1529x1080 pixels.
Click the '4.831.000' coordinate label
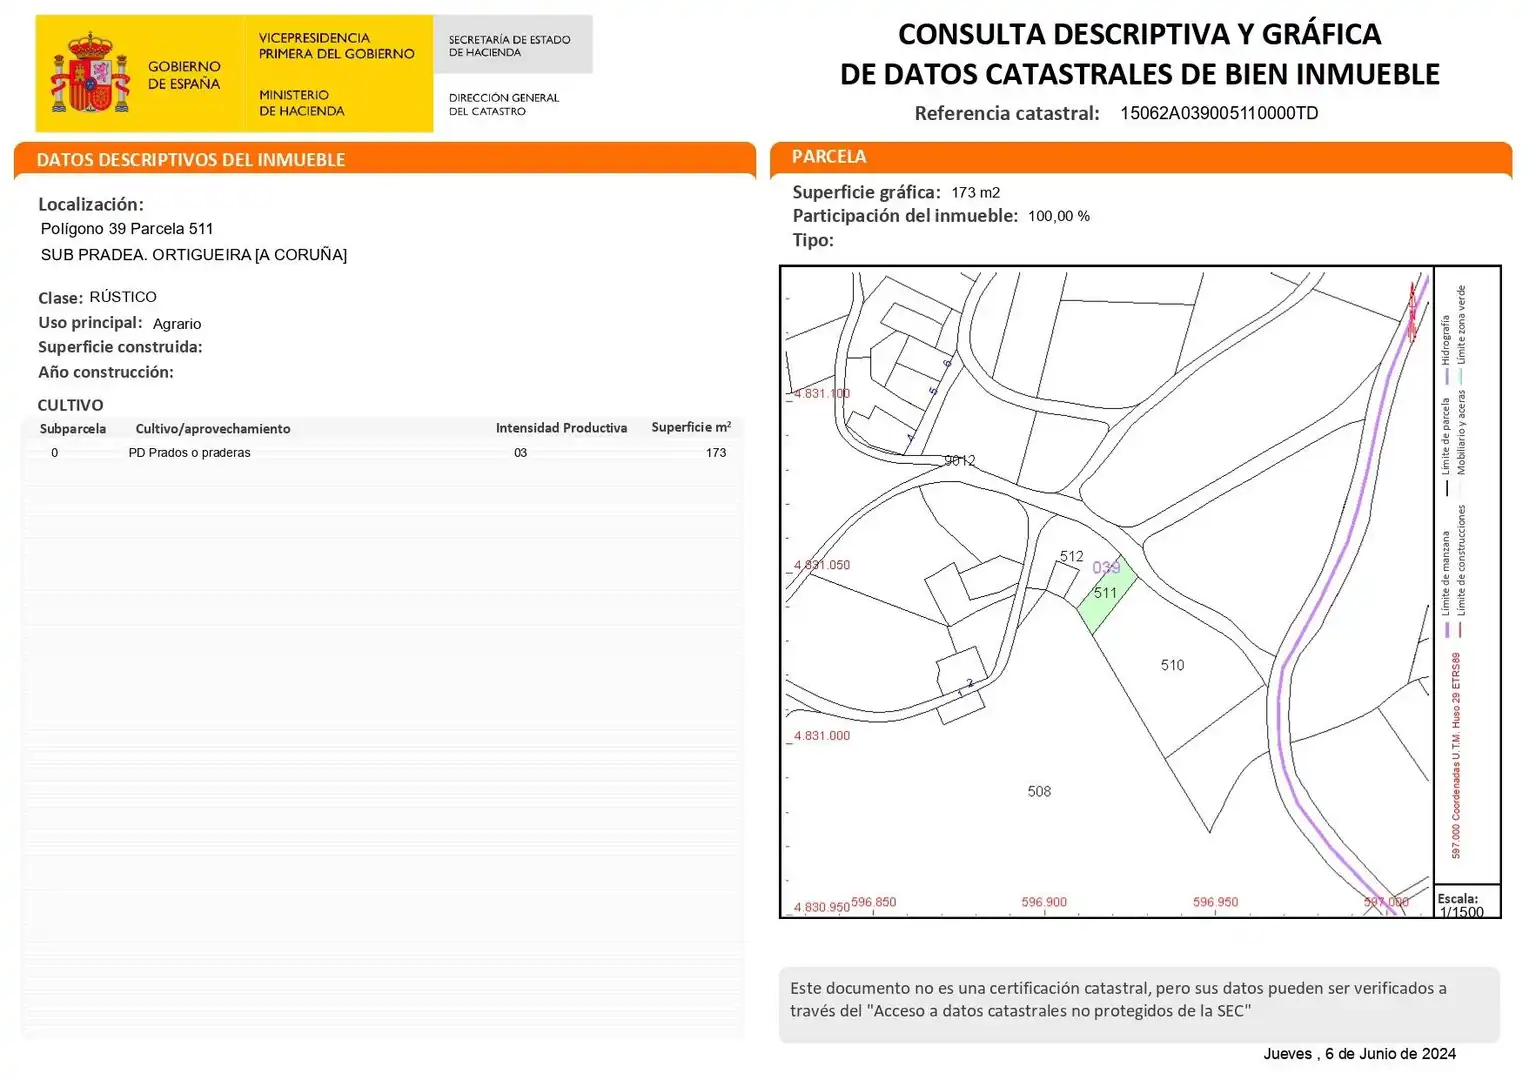pyautogui.click(x=822, y=735)
